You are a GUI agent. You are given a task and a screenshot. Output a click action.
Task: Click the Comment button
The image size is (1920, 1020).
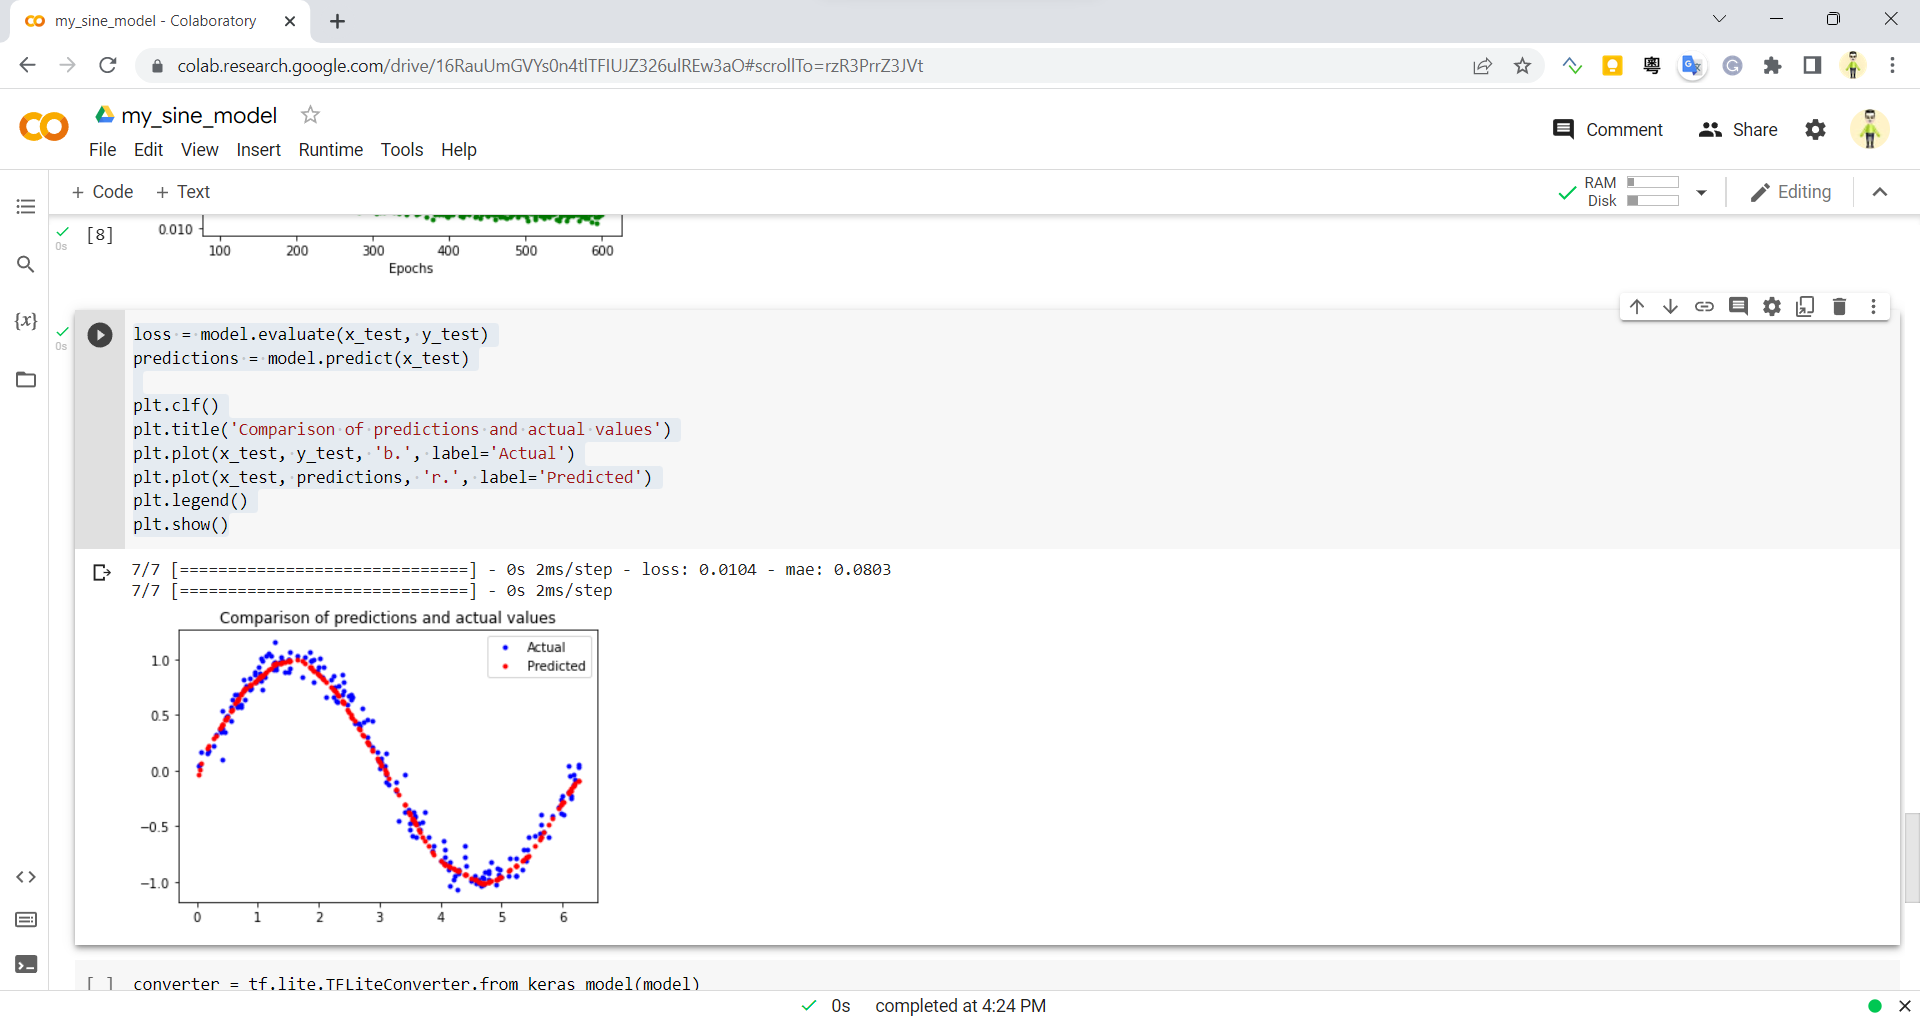pyautogui.click(x=1607, y=130)
